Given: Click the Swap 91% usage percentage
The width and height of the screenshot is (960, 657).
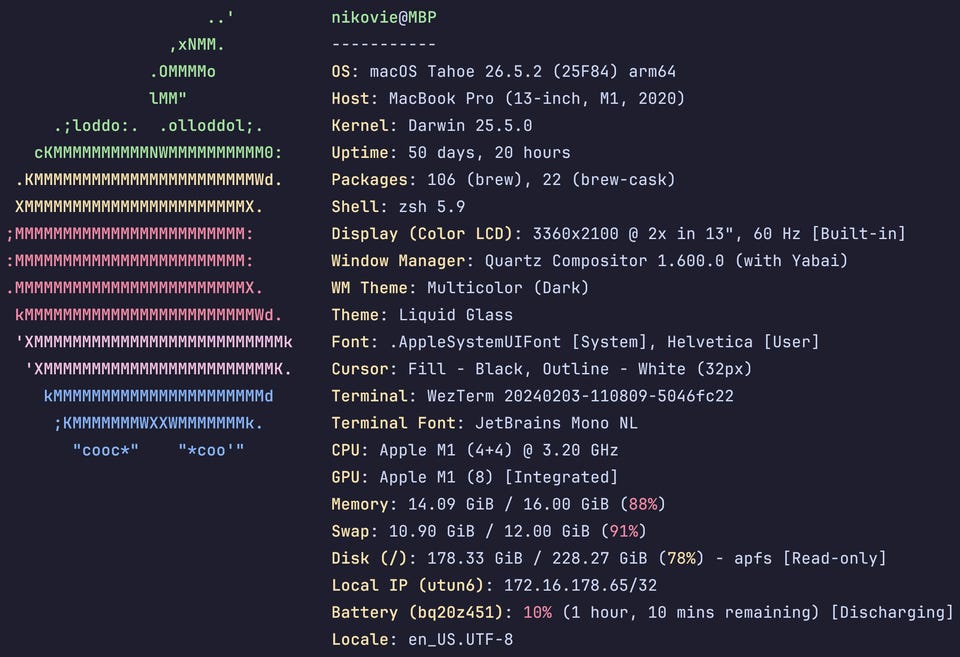Looking at the screenshot, I should 623,531.
